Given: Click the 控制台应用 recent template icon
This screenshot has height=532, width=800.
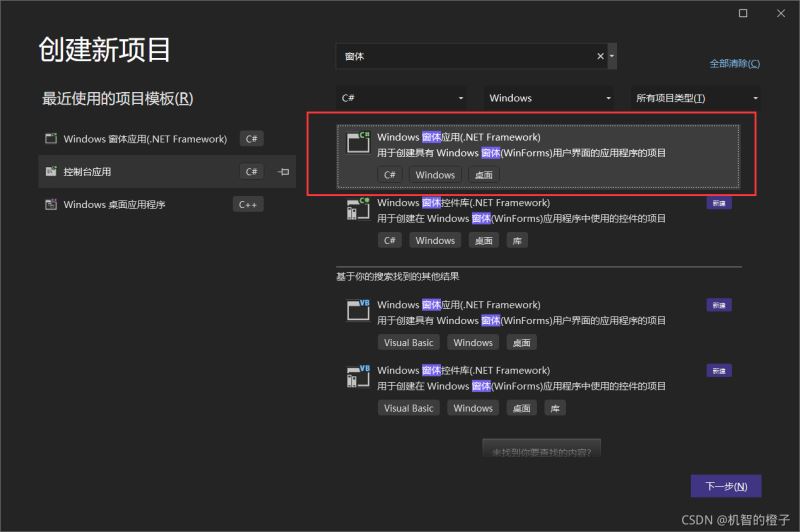Looking at the screenshot, I should [51, 171].
